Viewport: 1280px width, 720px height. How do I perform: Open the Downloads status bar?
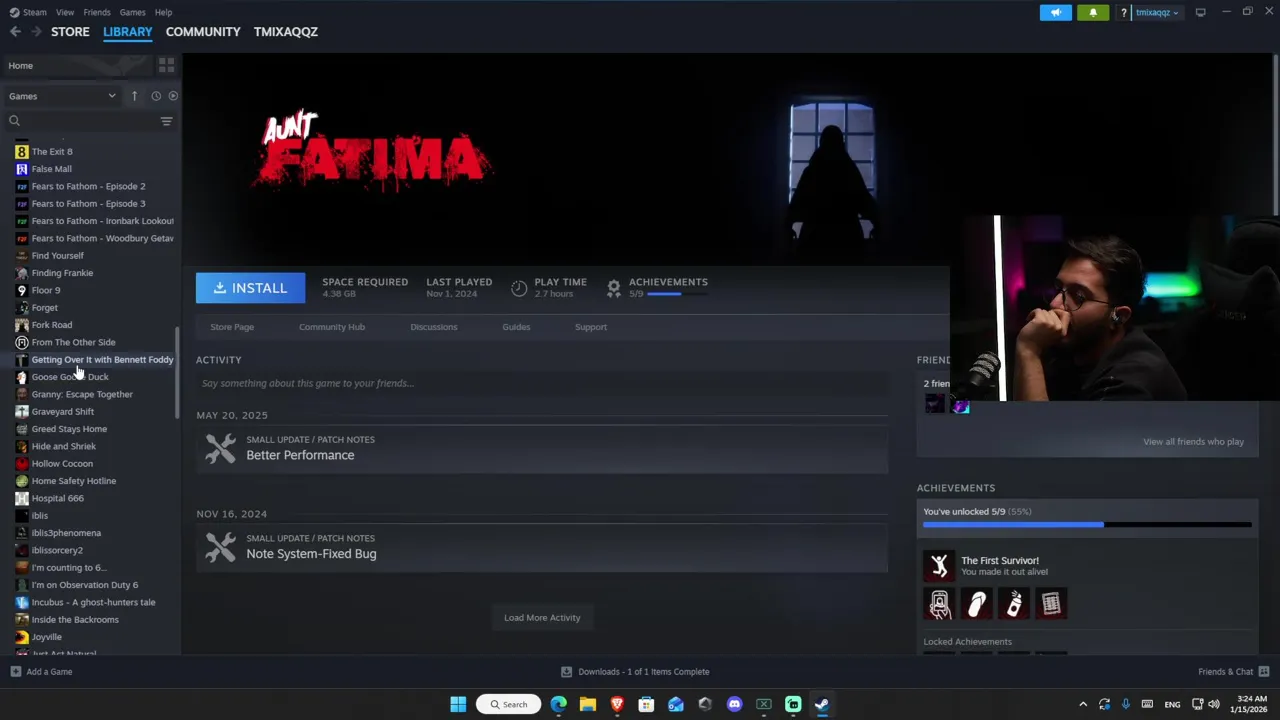pos(635,672)
